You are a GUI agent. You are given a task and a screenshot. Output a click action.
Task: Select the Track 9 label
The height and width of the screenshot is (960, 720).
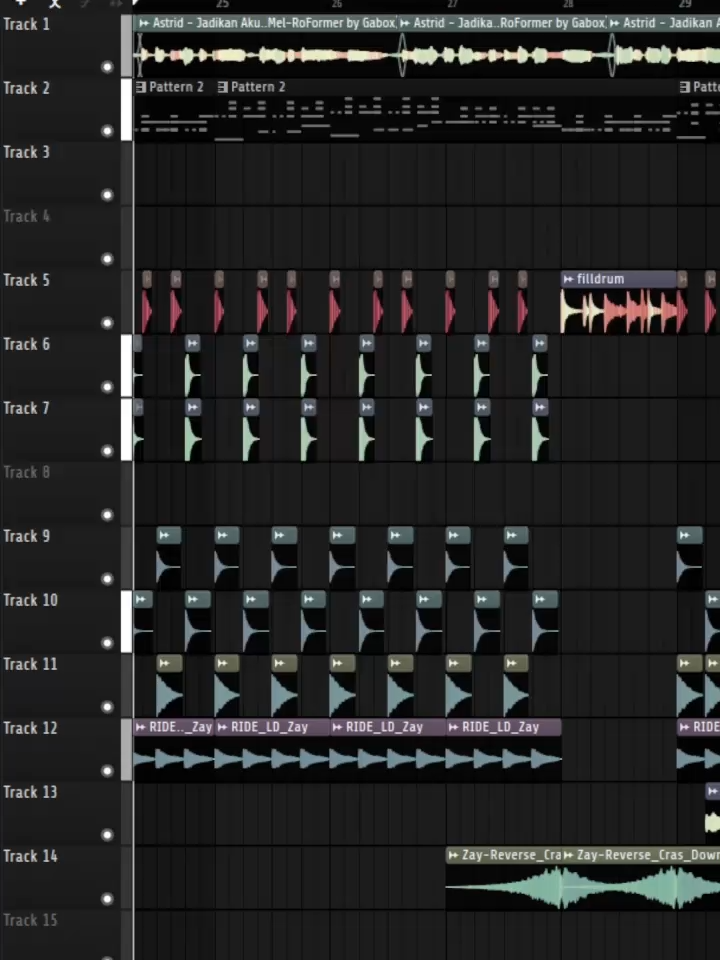coord(26,536)
